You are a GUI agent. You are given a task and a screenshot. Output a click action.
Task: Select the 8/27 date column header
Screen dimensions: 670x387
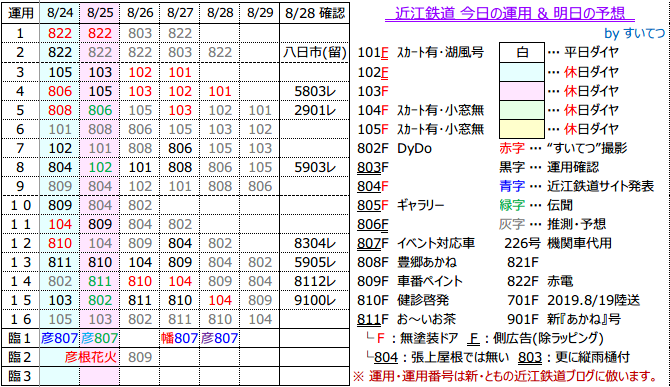[180, 13]
